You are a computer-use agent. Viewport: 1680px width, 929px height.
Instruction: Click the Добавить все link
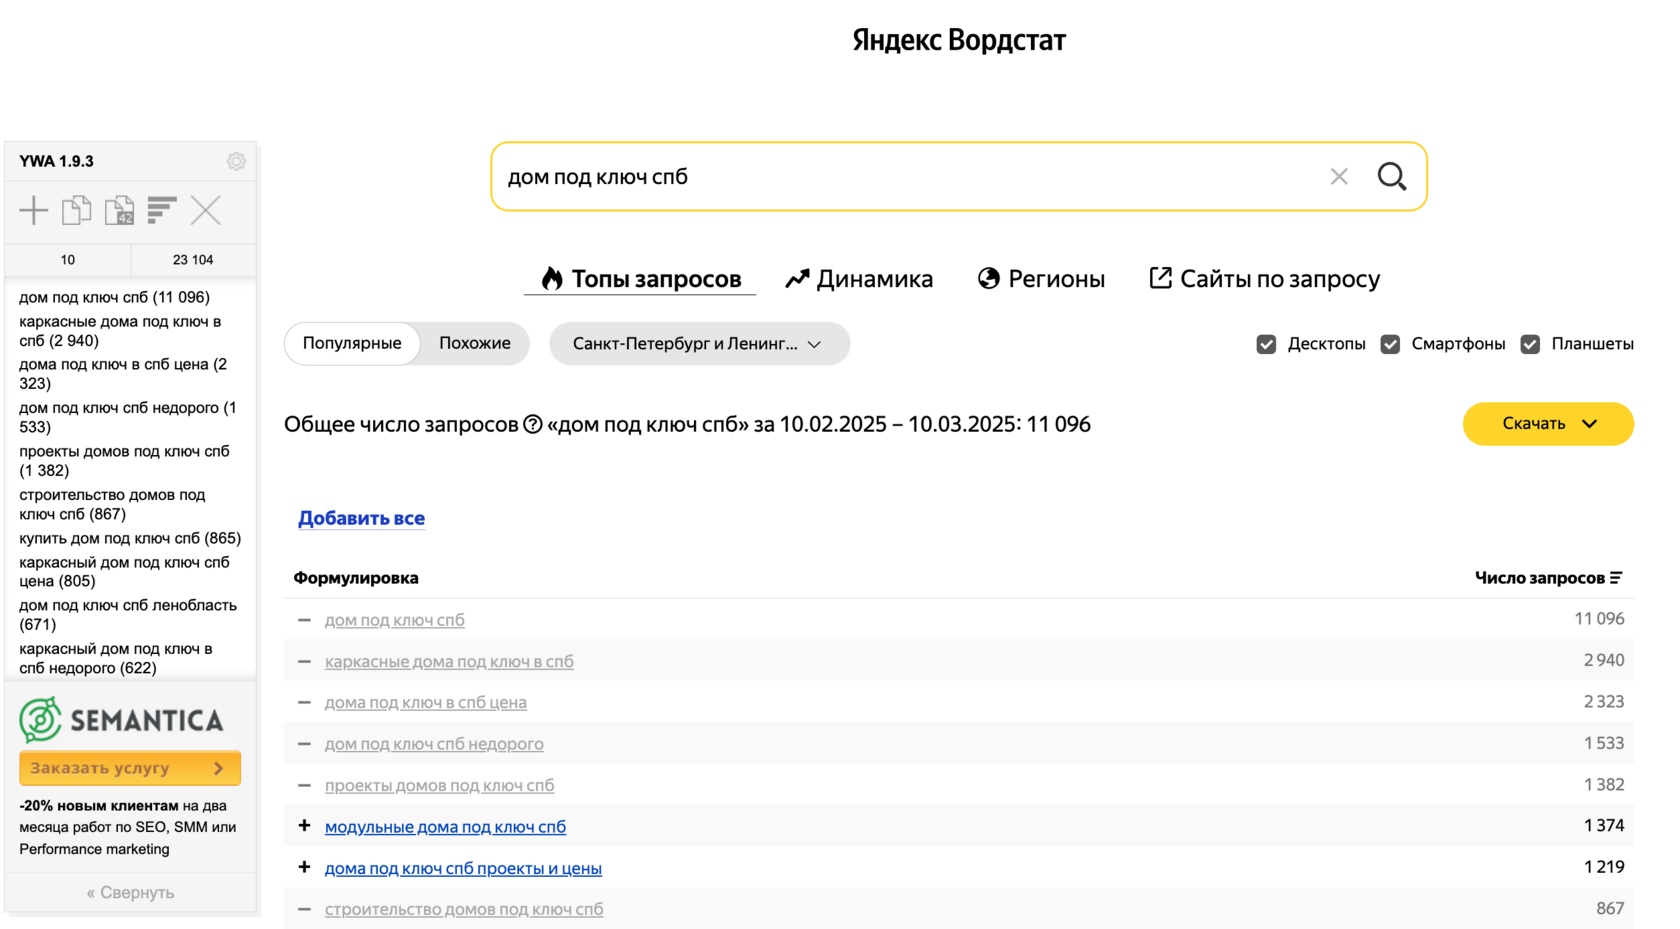click(361, 518)
